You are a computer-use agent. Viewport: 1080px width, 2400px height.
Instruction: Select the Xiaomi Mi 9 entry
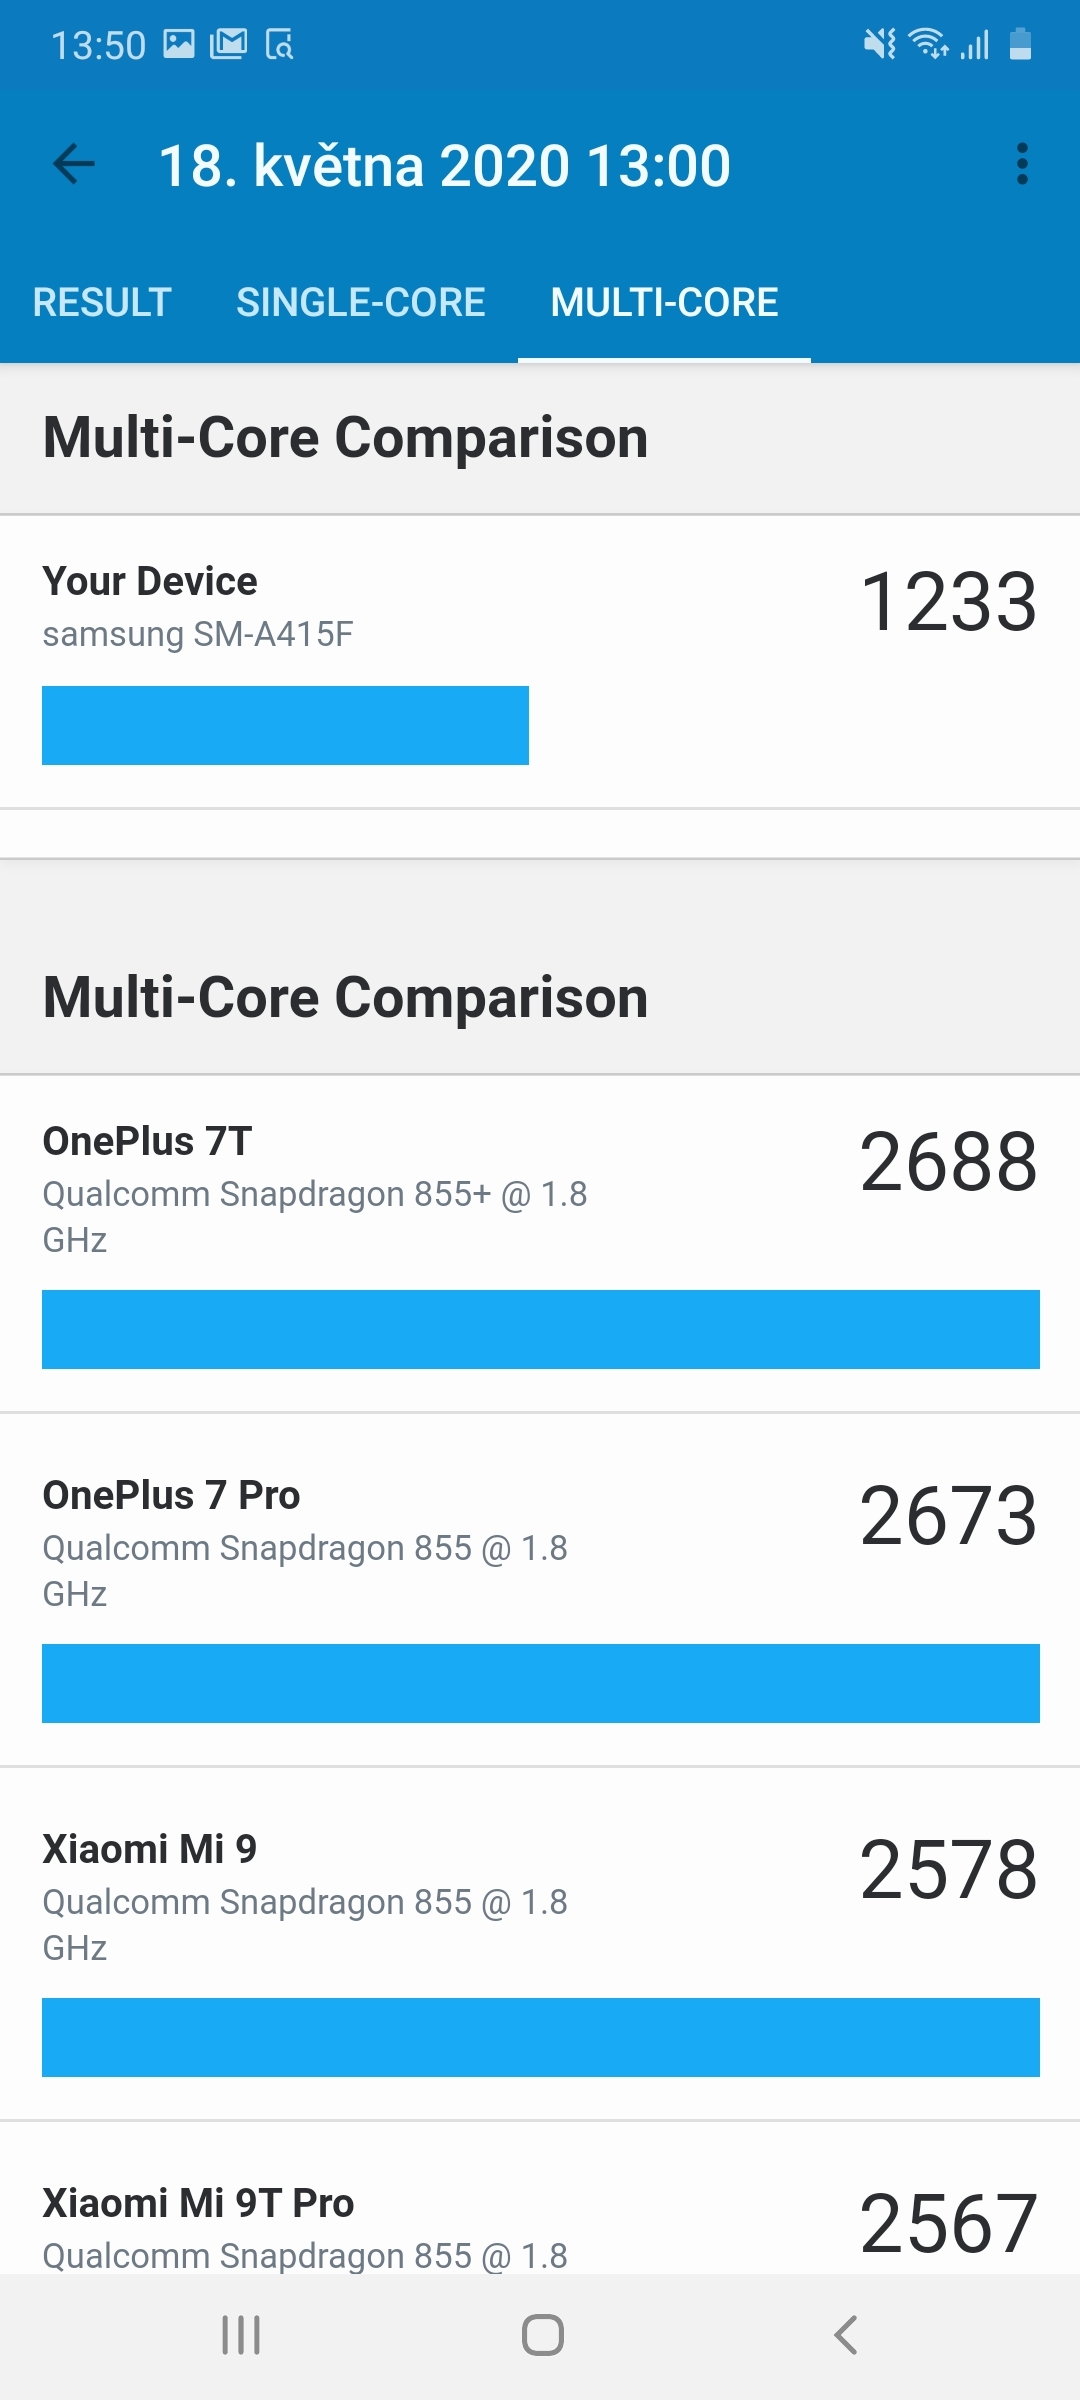150,1849
